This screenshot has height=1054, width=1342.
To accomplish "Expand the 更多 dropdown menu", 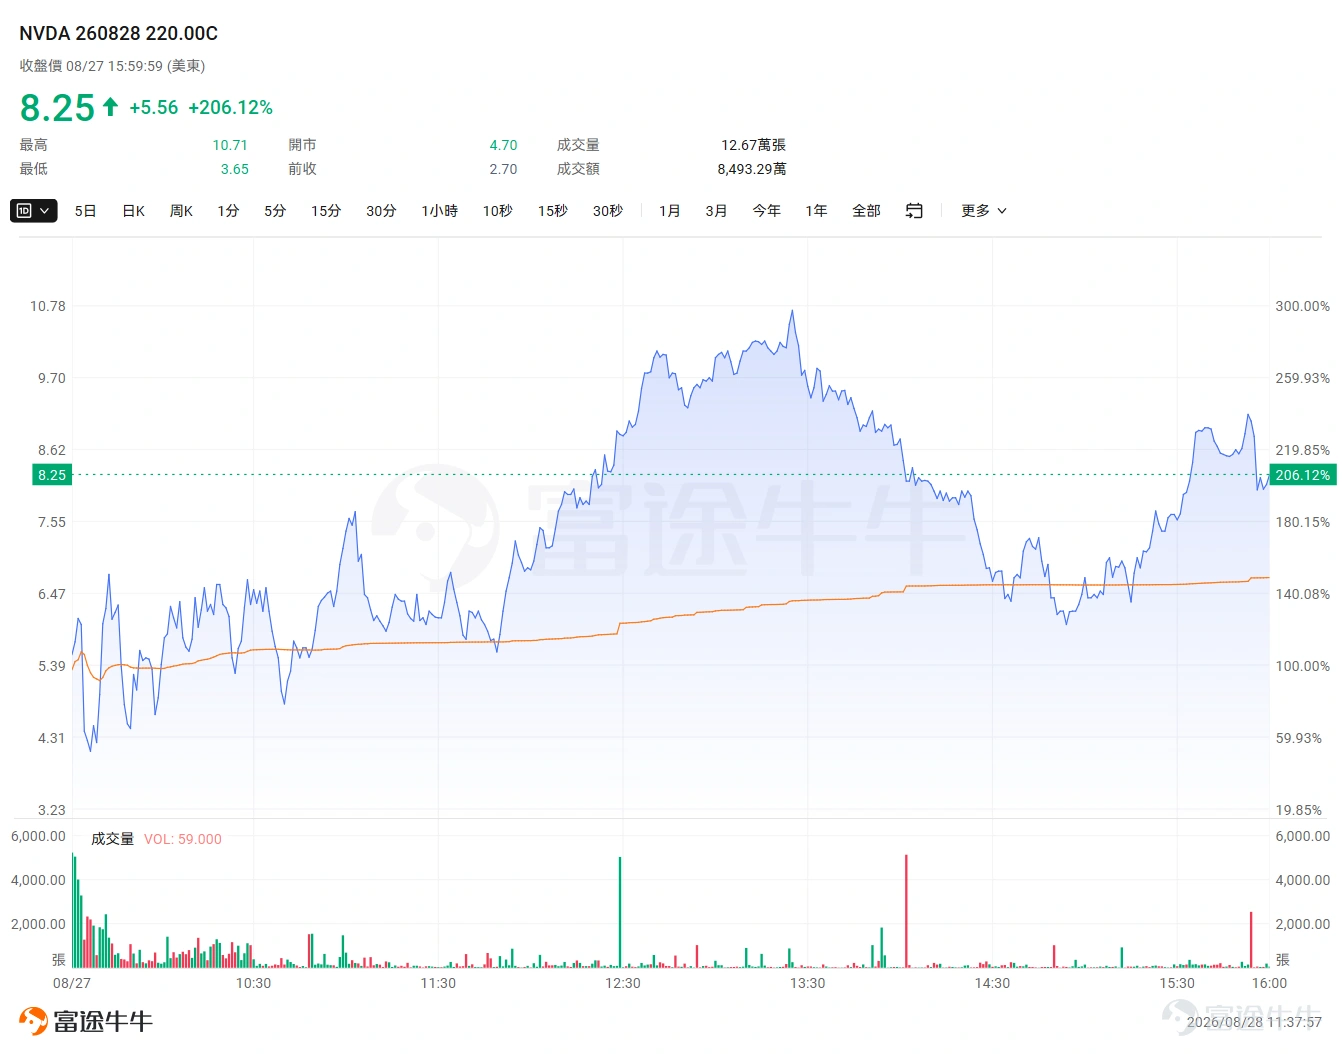I will pos(984,211).
